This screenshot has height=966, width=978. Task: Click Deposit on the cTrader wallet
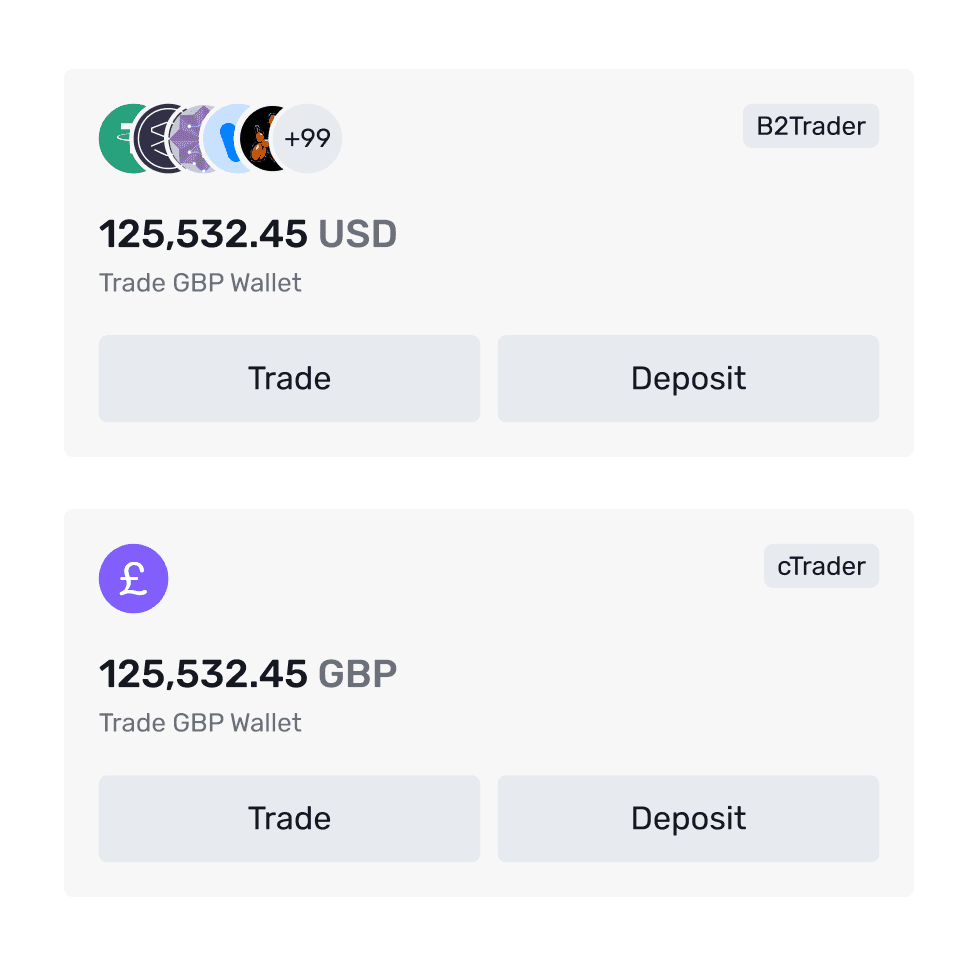click(x=688, y=818)
